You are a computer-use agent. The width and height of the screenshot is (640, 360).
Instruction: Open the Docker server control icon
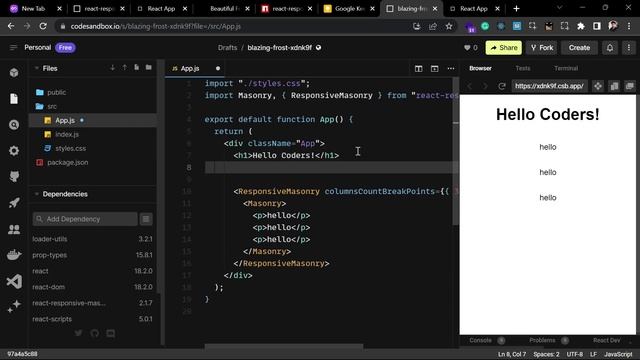(x=14, y=255)
